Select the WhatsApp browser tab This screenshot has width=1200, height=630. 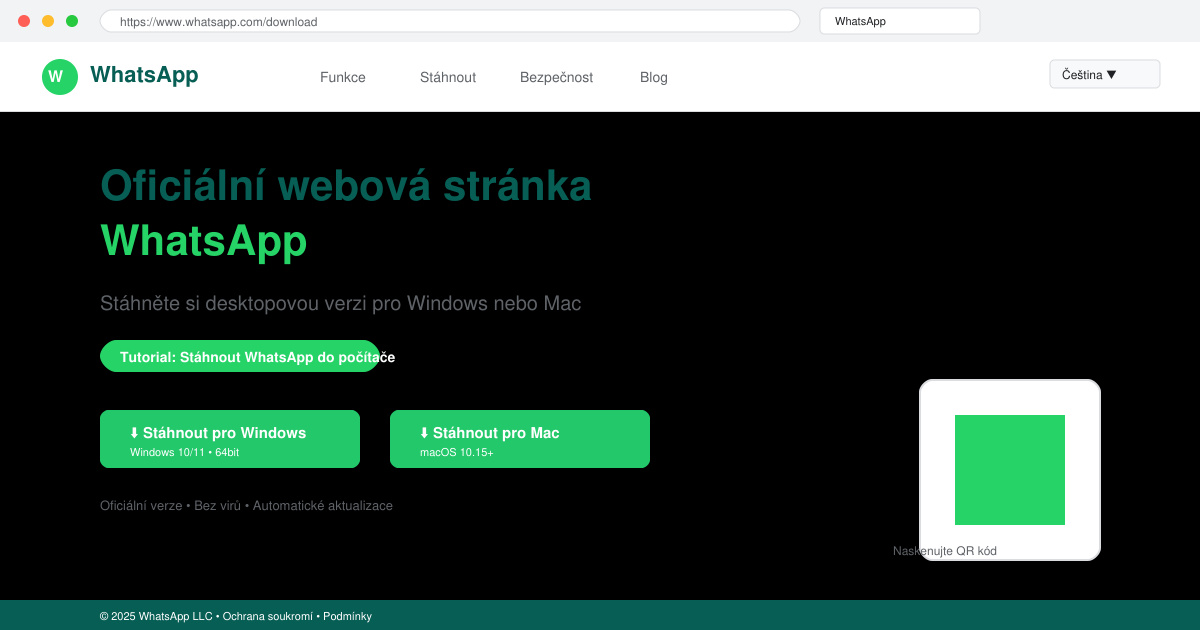pyautogui.click(x=900, y=21)
